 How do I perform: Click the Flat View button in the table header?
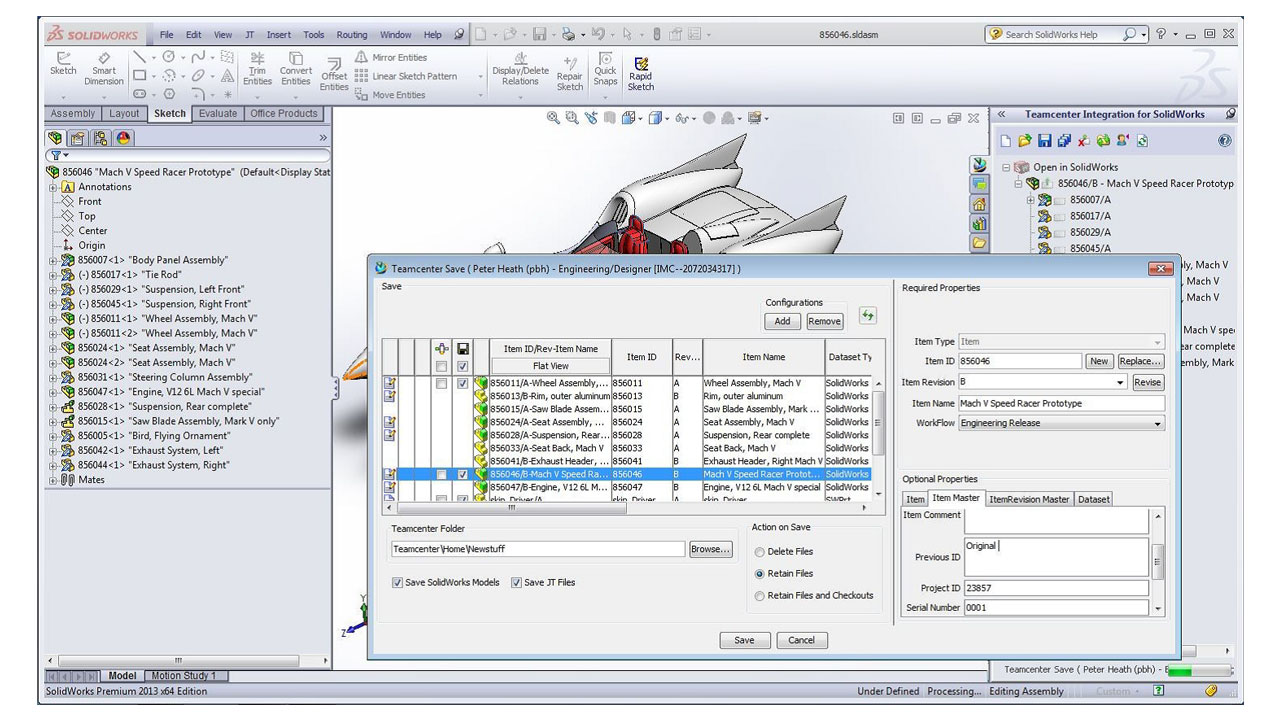pyautogui.click(x=550, y=366)
